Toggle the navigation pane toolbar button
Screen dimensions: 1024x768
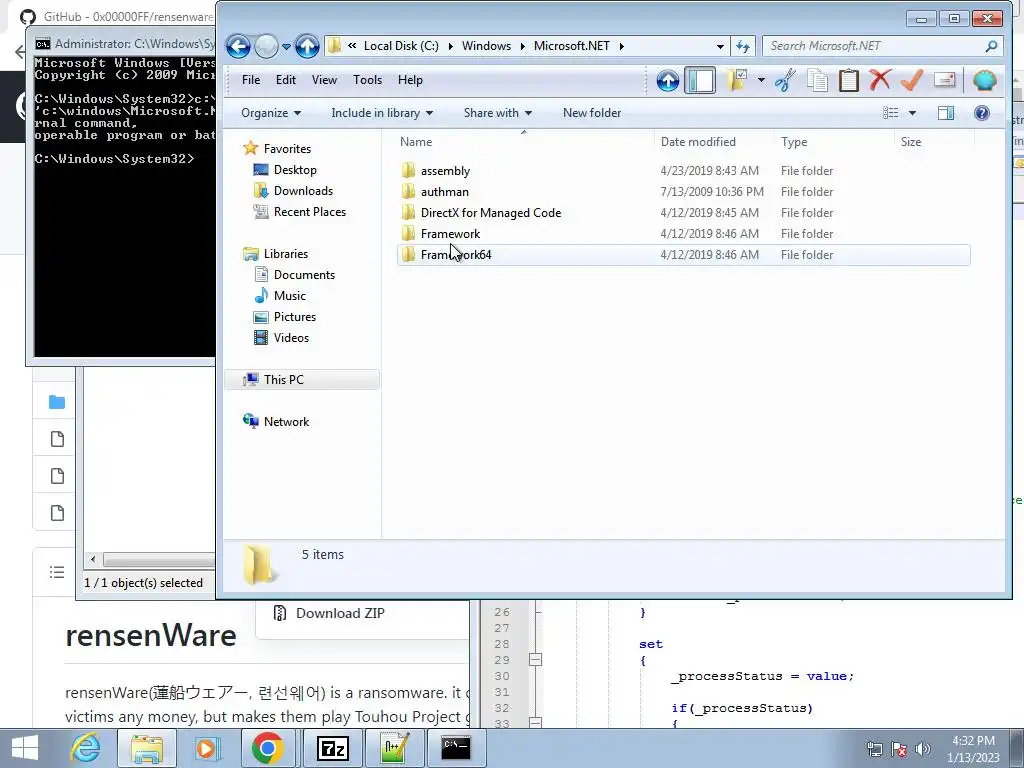[x=700, y=80]
